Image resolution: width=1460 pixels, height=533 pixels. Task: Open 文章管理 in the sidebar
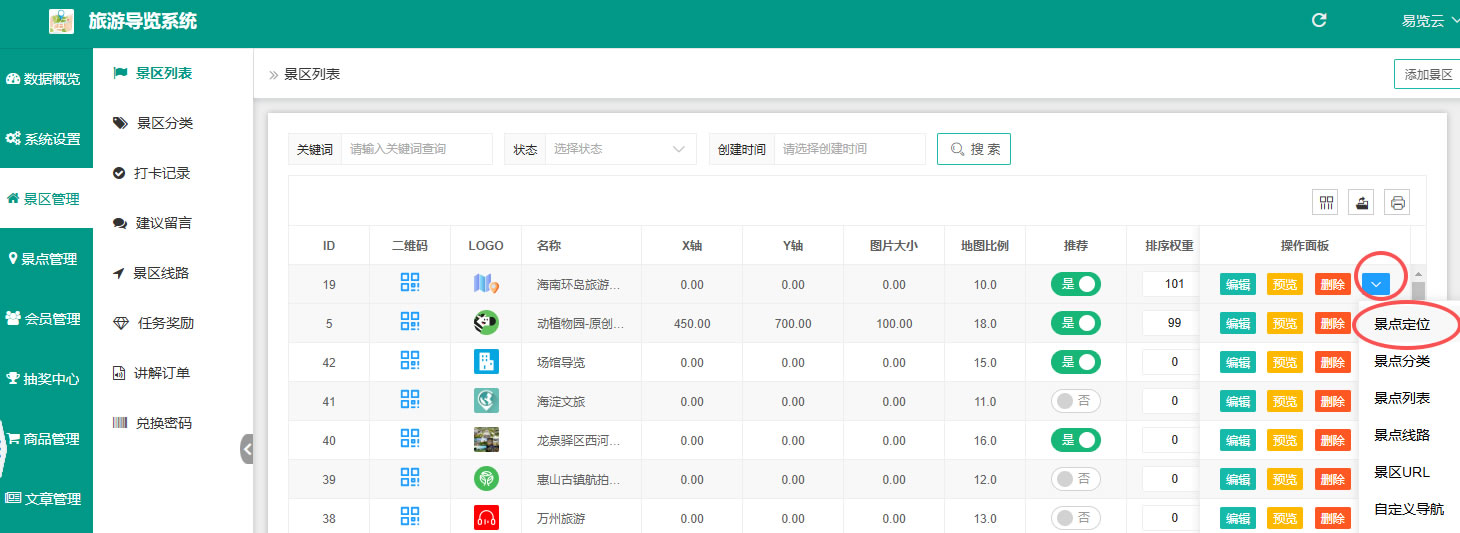[46, 499]
